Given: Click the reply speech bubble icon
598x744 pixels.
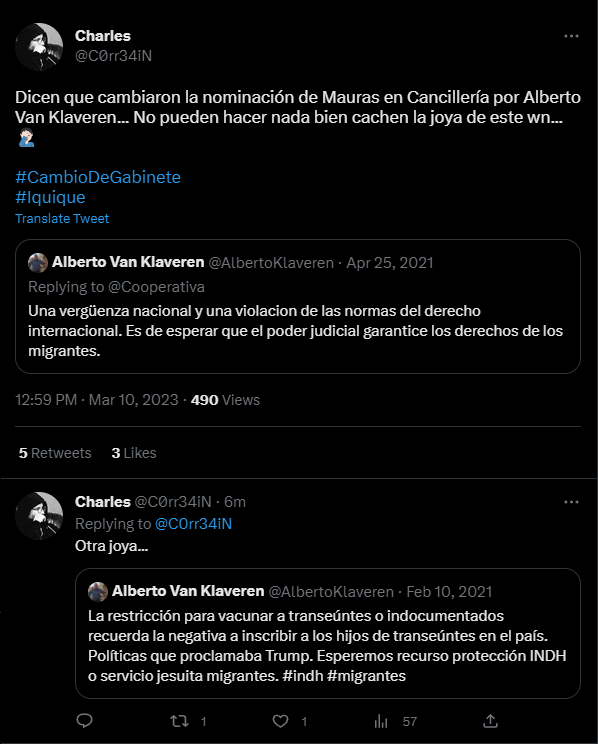Looking at the screenshot, I should pyautogui.click(x=84, y=721).
